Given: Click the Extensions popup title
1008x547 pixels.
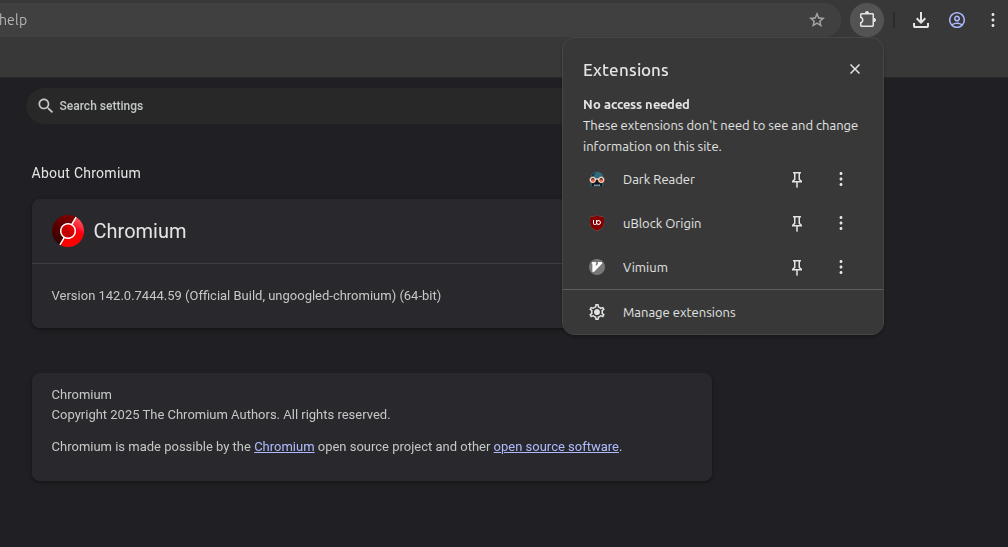Looking at the screenshot, I should [x=626, y=70].
